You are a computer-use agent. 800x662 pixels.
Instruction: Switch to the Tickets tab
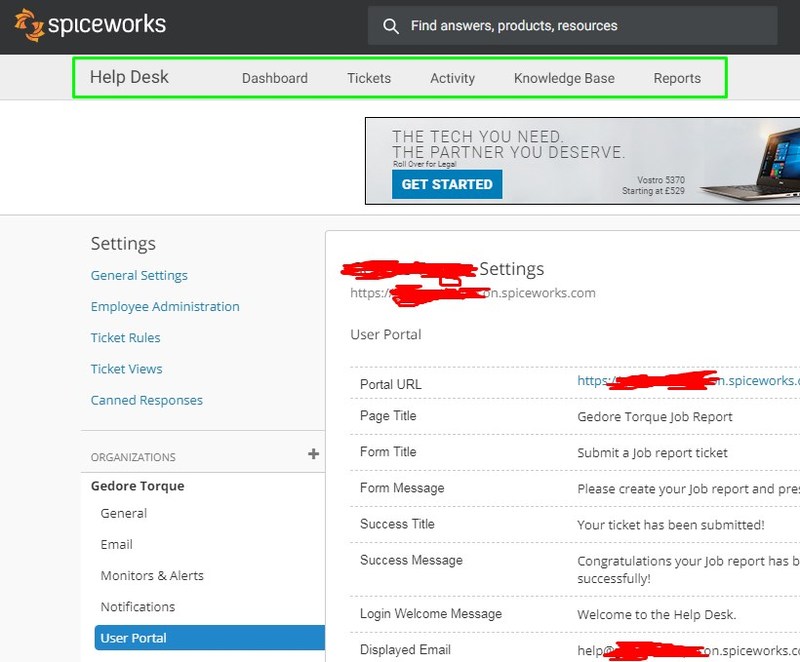(x=369, y=77)
